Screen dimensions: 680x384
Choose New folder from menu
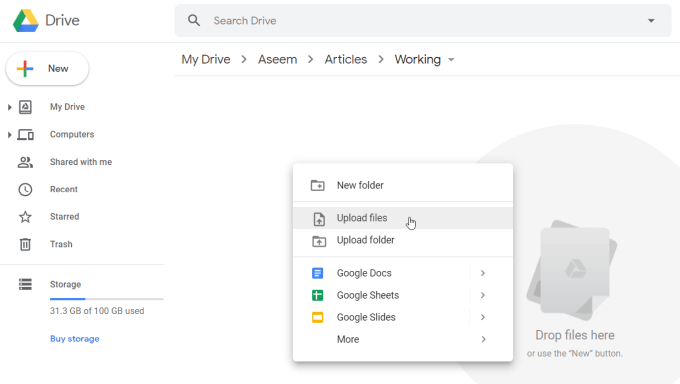(403, 185)
